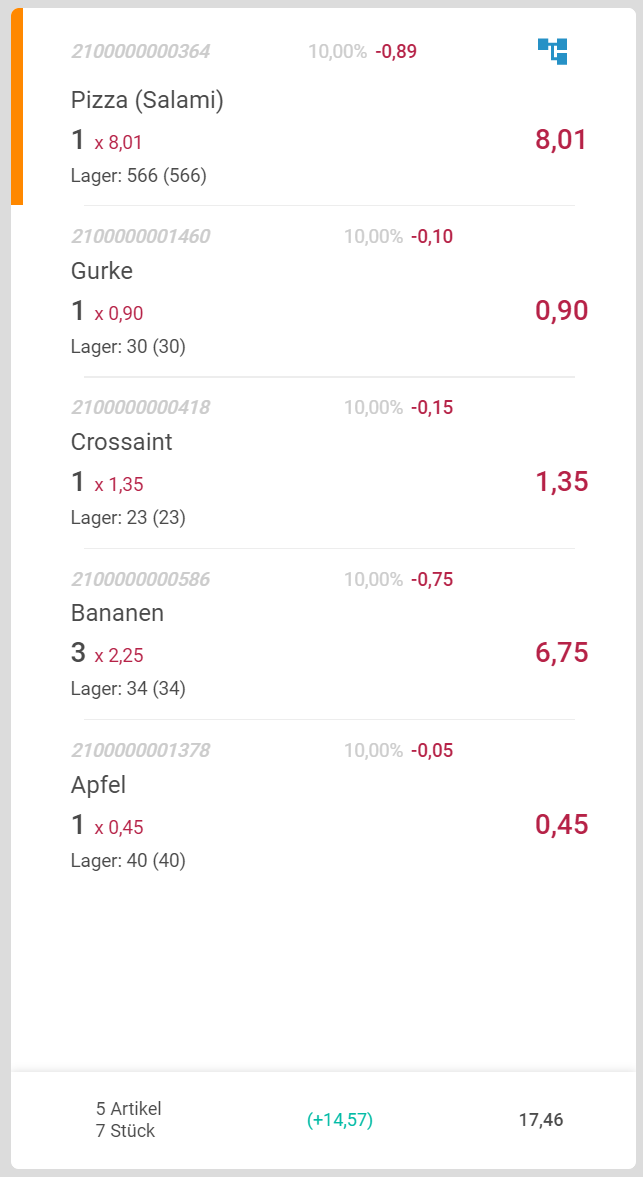Image resolution: width=643 pixels, height=1177 pixels.
Task: Click the Pizza unit price x 8,01
Action: click(118, 143)
